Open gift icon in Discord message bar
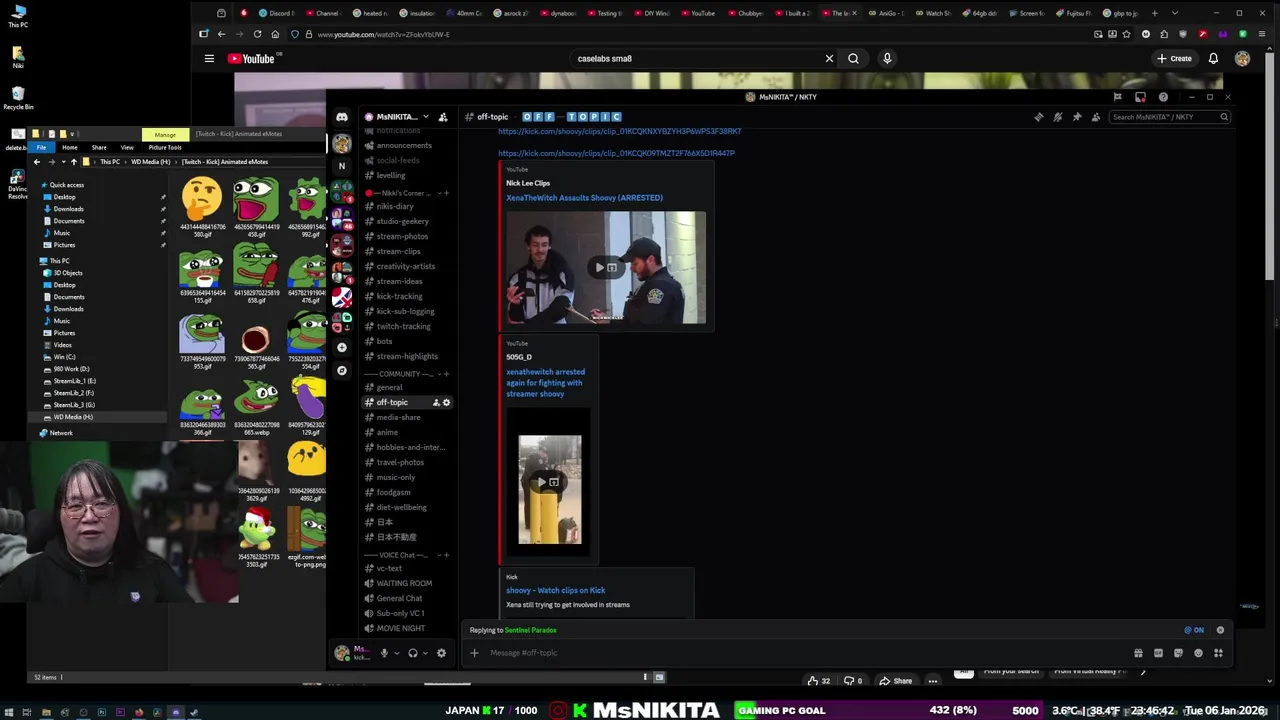The width and height of the screenshot is (1280, 720). coord(1138,653)
